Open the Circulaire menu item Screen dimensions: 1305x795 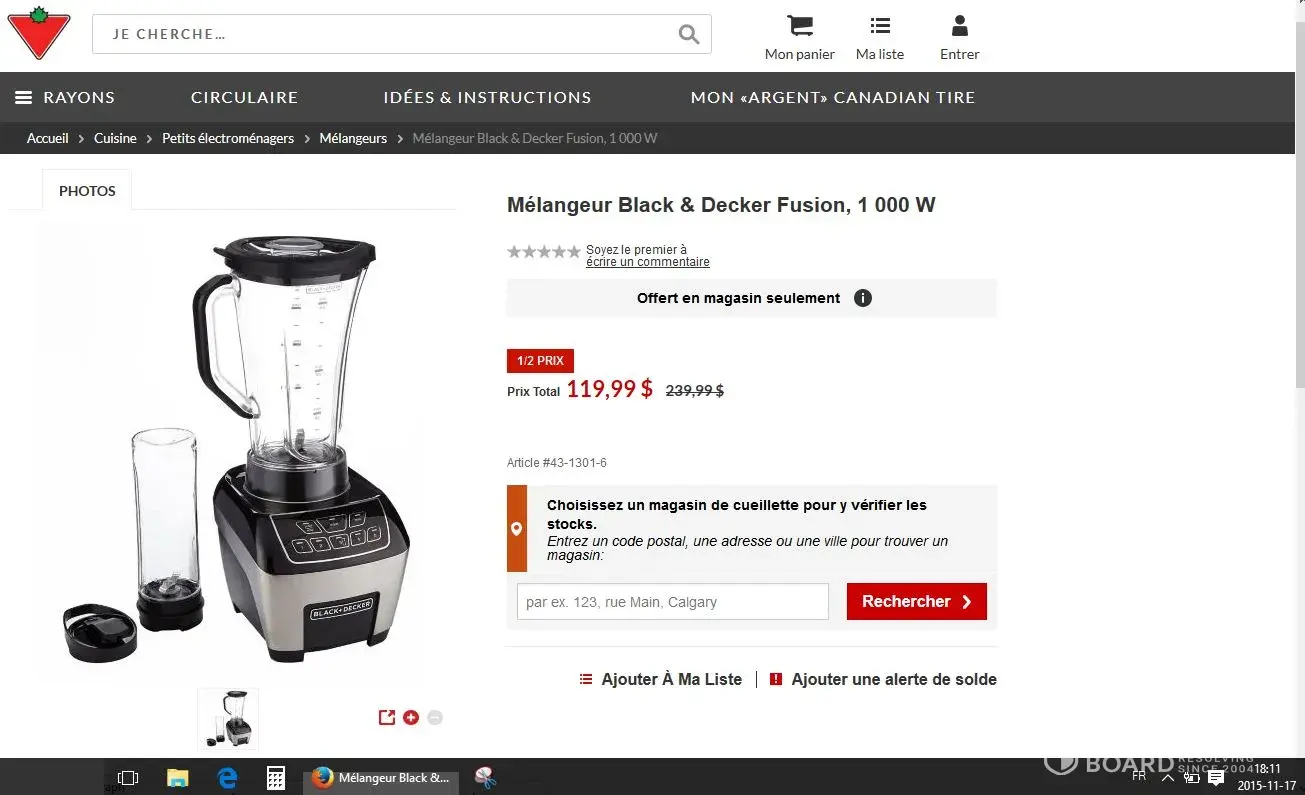tap(244, 97)
